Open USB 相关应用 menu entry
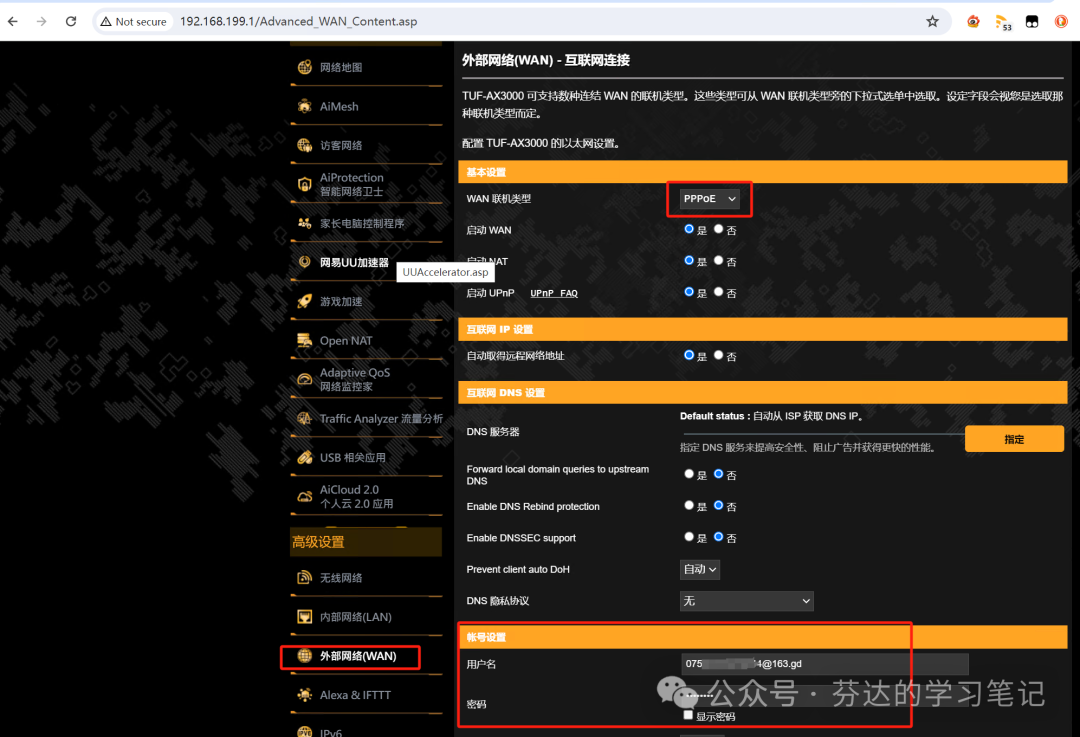The width and height of the screenshot is (1080, 737). [353, 457]
